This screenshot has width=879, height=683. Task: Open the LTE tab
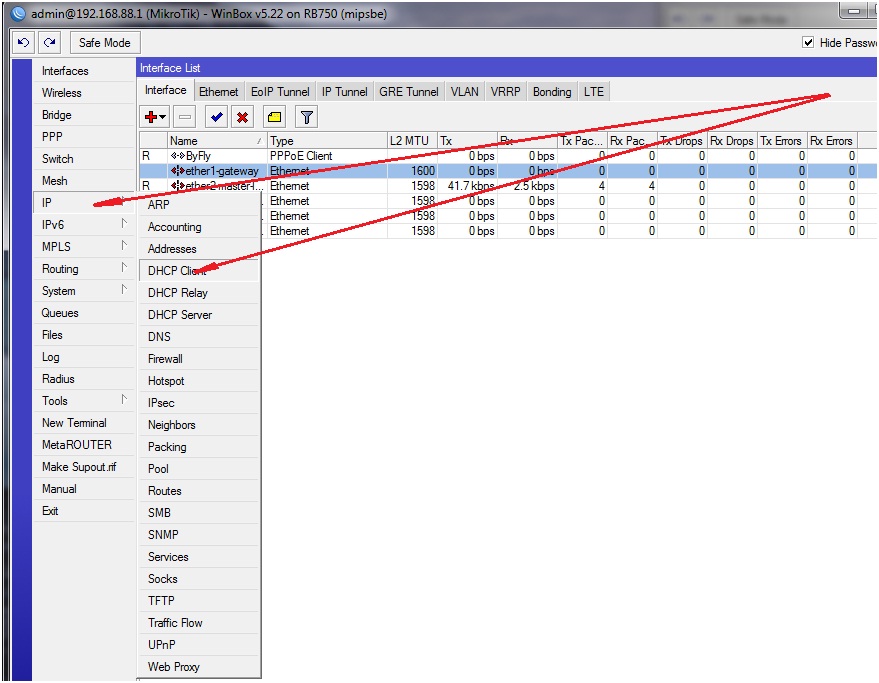pyautogui.click(x=594, y=91)
